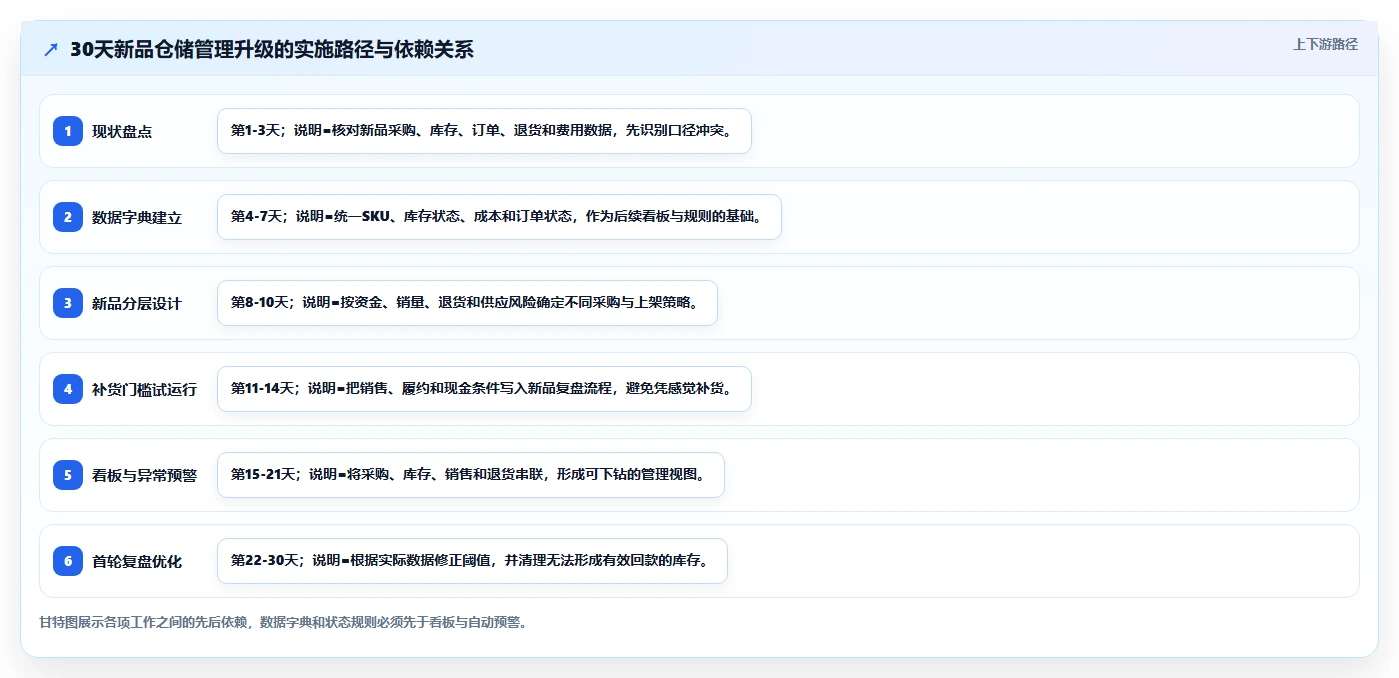Select the 新品分层设计 step label
Image resolution: width=1399 pixels, height=678 pixels.
[137, 303]
